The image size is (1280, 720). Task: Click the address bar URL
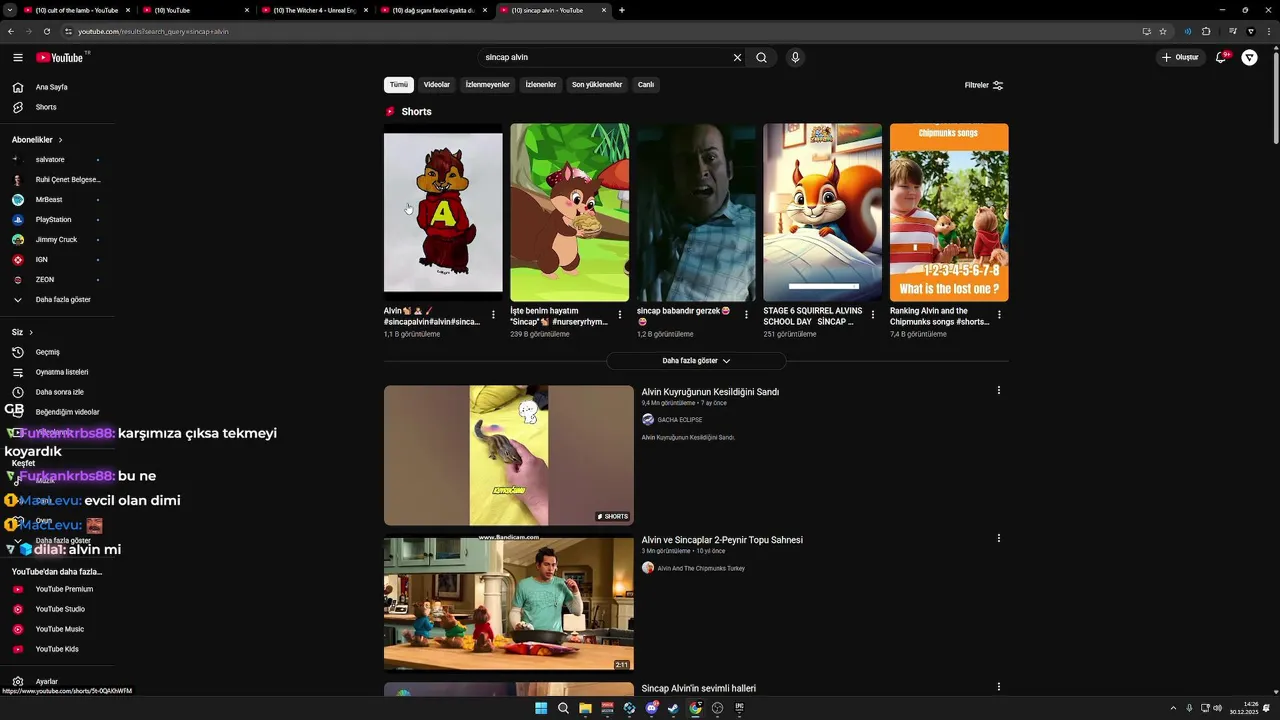click(x=153, y=31)
